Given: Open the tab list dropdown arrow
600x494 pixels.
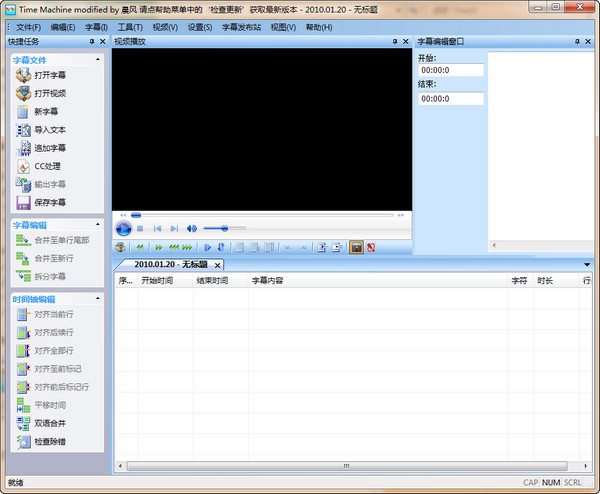Looking at the screenshot, I should click(587, 264).
